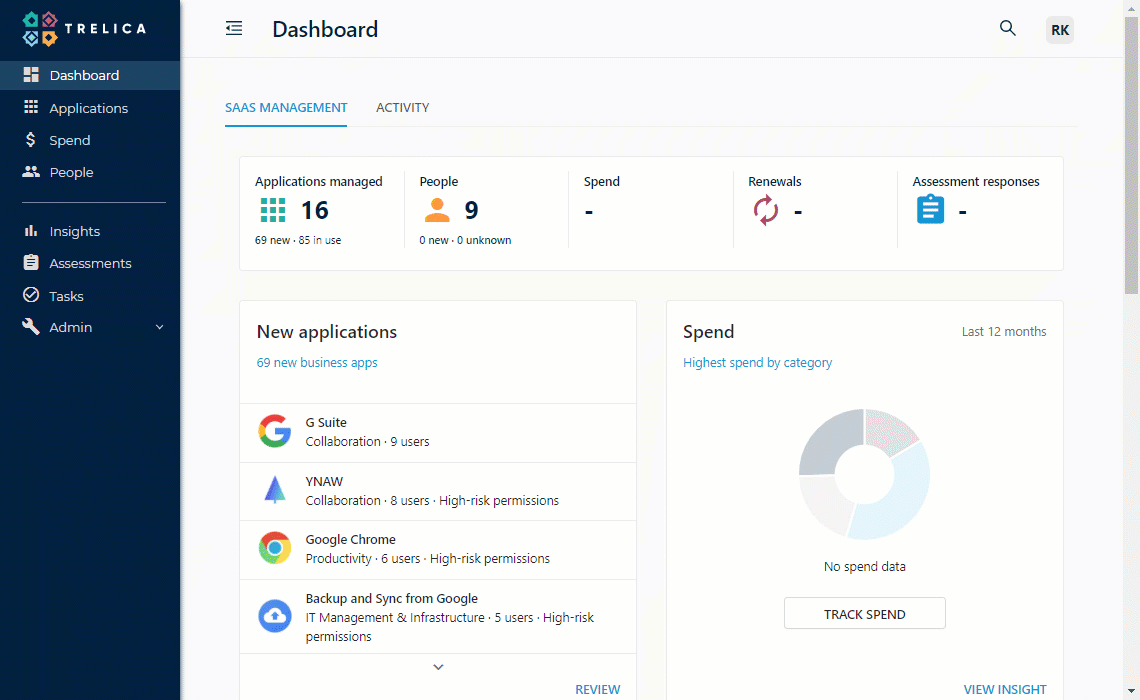Open the 69 new business apps link
The image size is (1140, 700).
point(317,362)
